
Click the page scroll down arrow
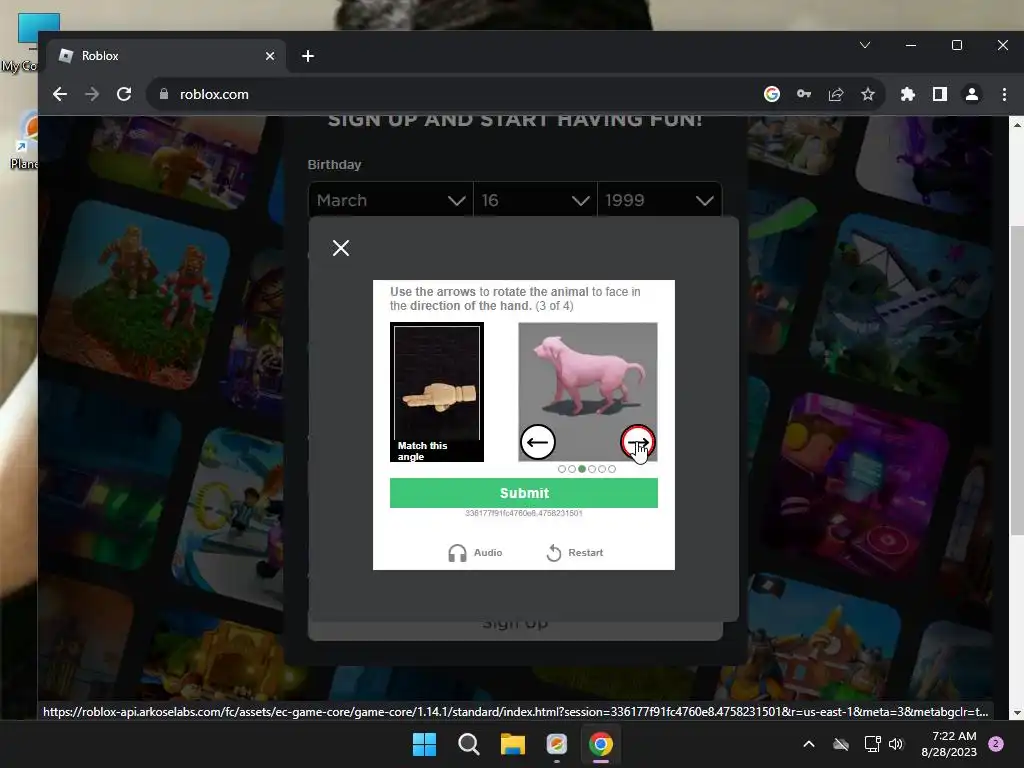coord(1017,712)
